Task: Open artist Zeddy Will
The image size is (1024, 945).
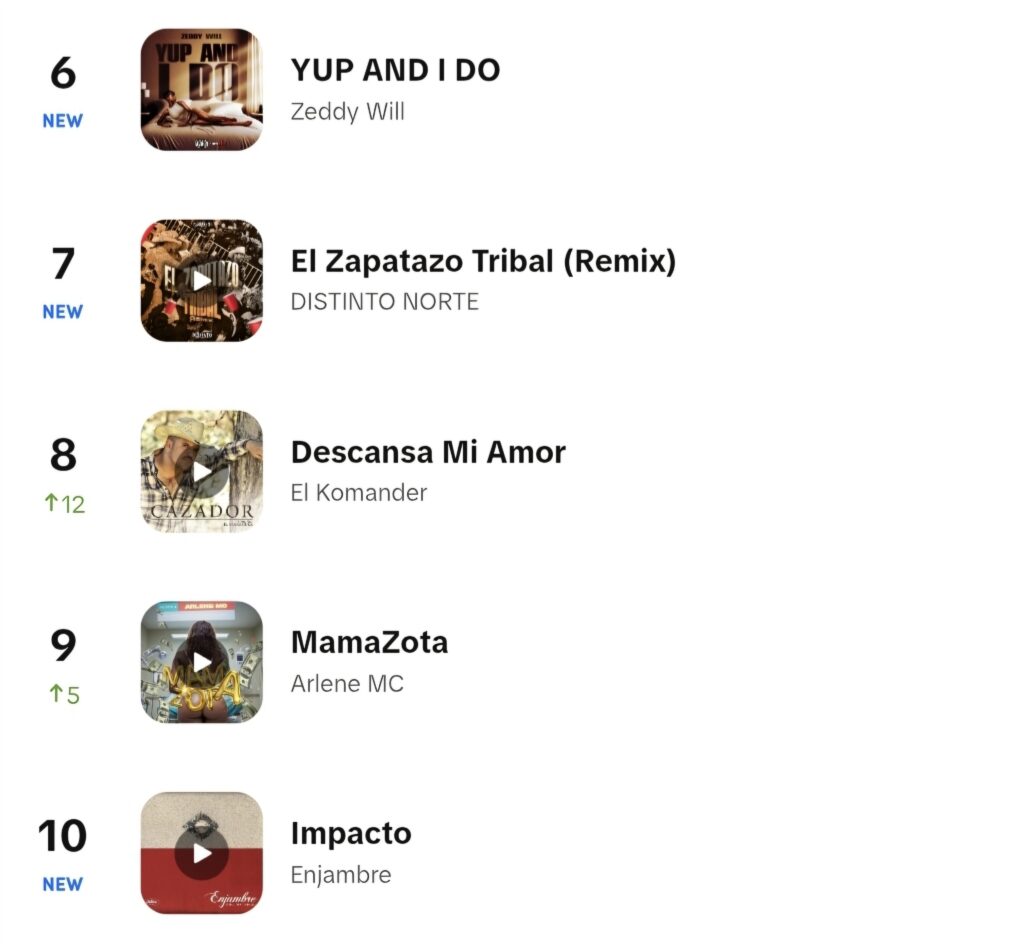Action: [347, 111]
